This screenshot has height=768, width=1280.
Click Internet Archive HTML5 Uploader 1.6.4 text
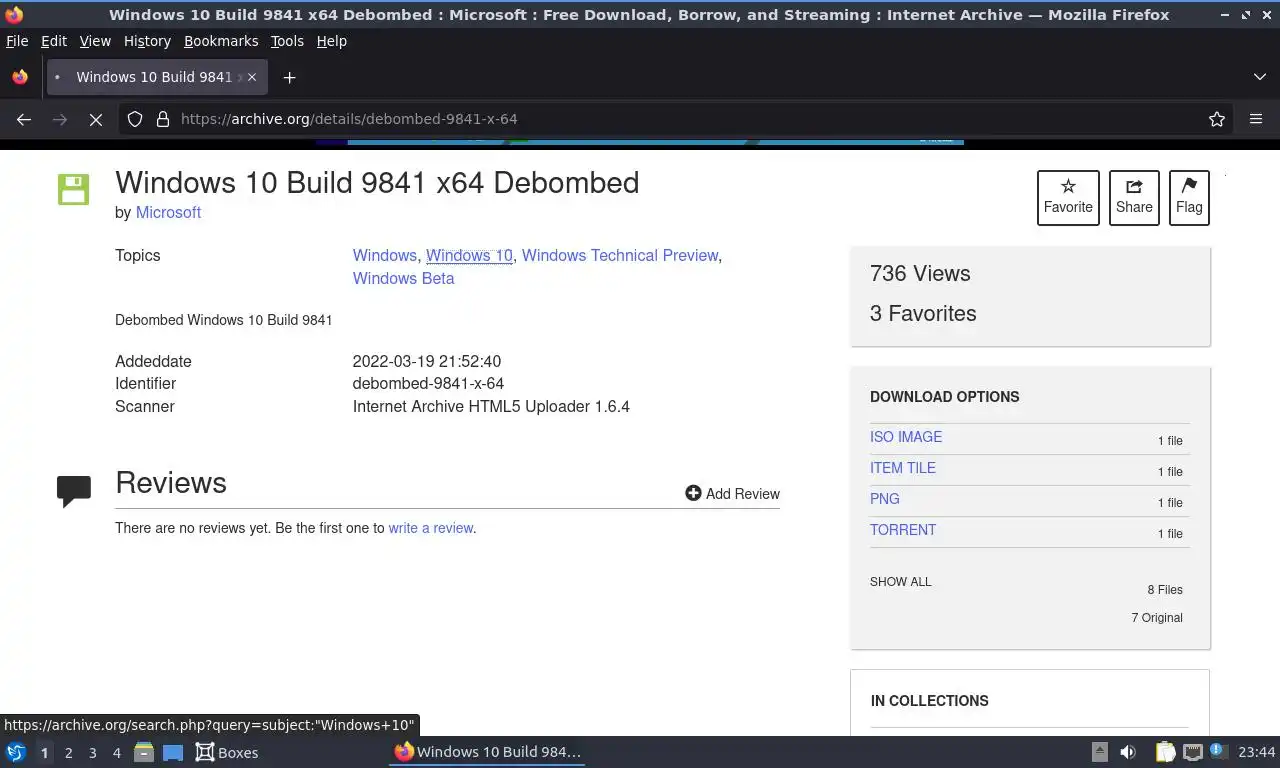(491, 406)
